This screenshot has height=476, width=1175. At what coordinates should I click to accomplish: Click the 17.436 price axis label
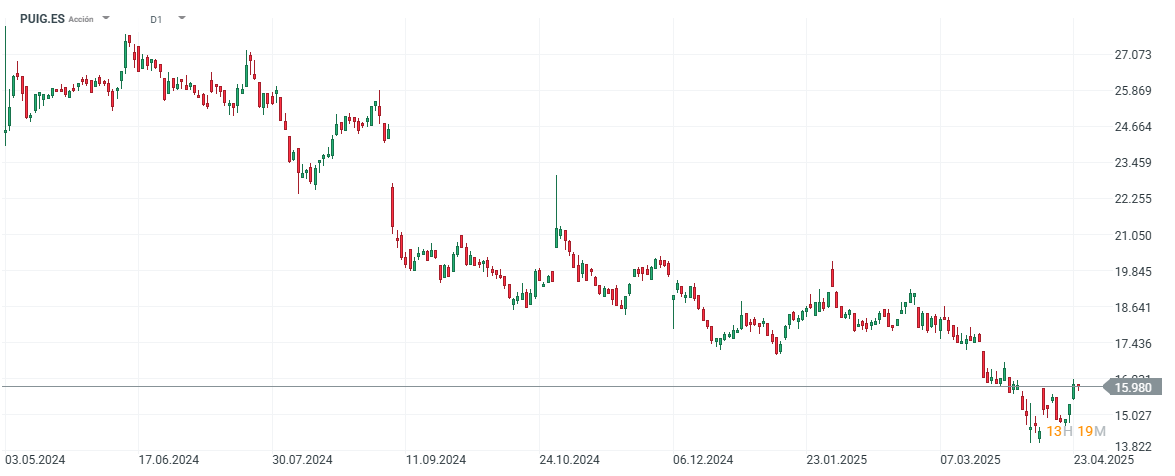pyautogui.click(x=1134, y=344)
